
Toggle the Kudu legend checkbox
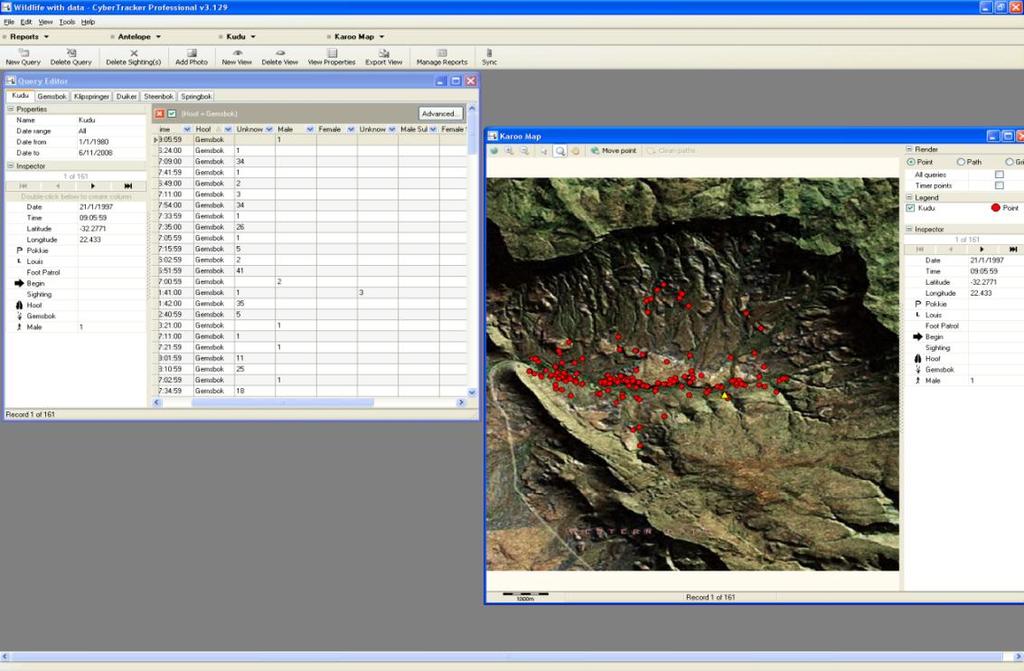pyautogui.click(x=910, y=208)
